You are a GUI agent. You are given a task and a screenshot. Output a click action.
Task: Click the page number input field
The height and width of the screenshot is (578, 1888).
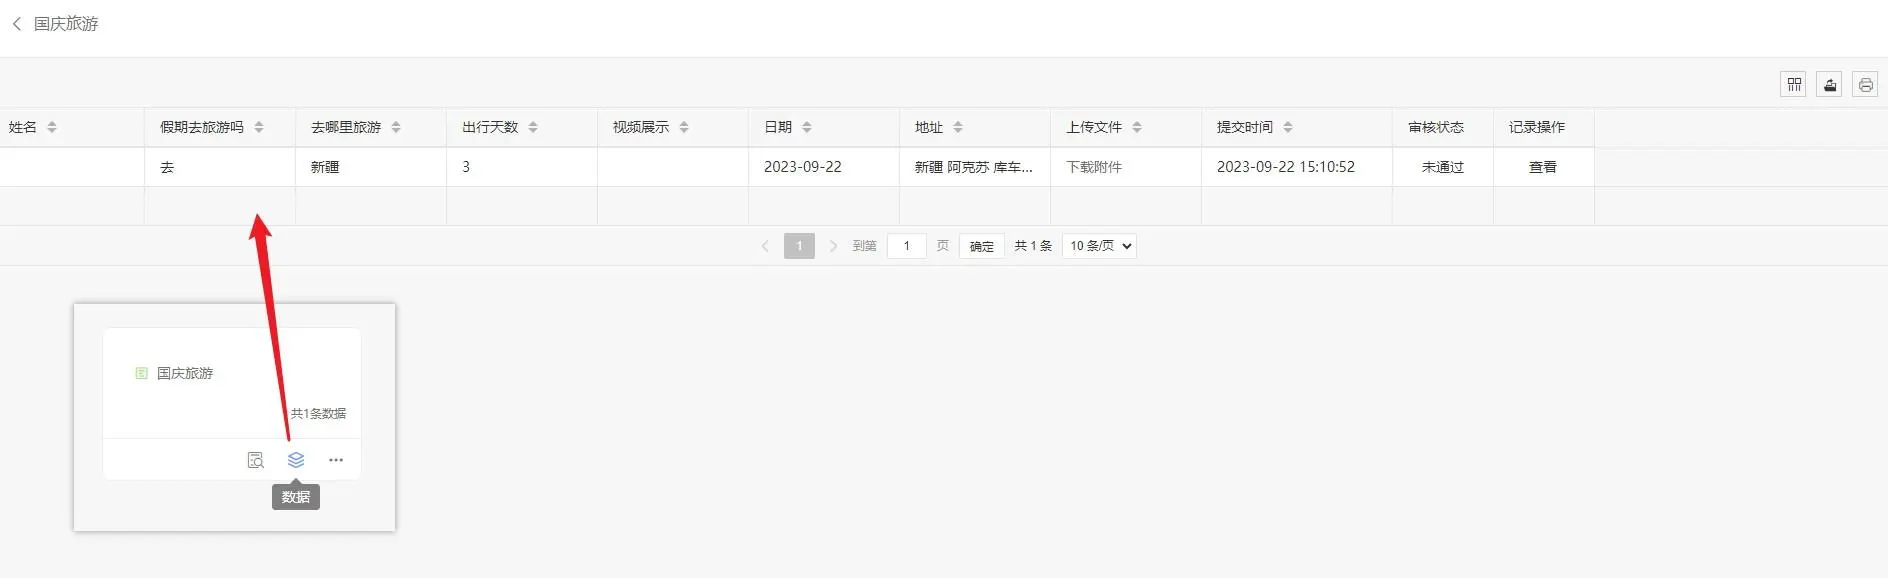point(907,246)
